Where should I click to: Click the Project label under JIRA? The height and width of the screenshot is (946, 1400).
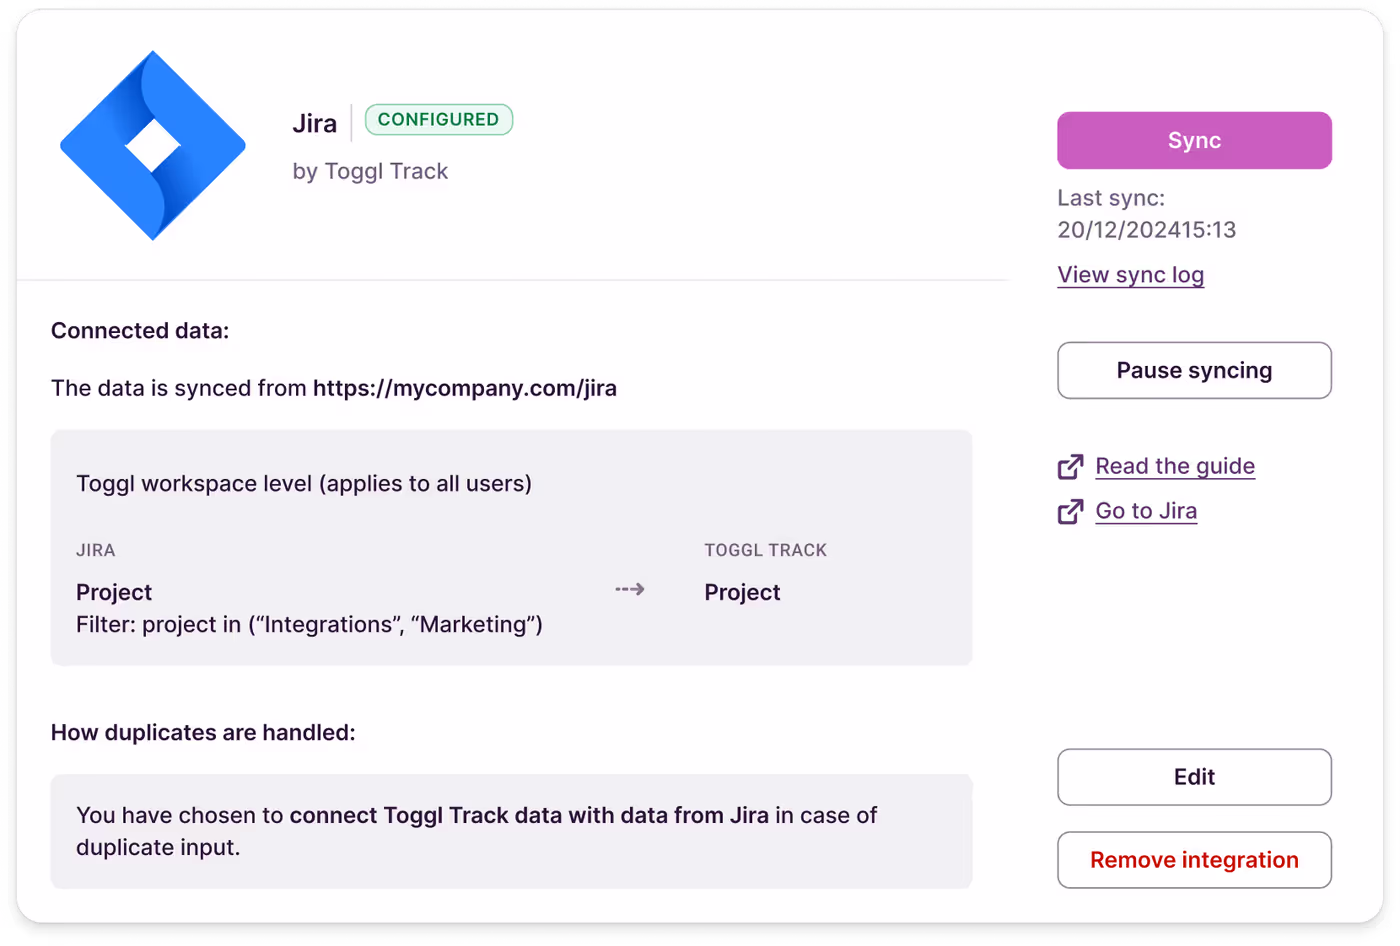coord(114,592)
